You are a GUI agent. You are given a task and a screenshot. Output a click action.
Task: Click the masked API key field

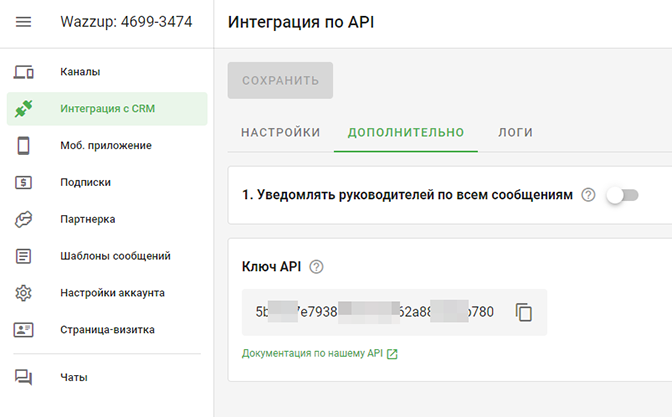(x=375, y=312)
